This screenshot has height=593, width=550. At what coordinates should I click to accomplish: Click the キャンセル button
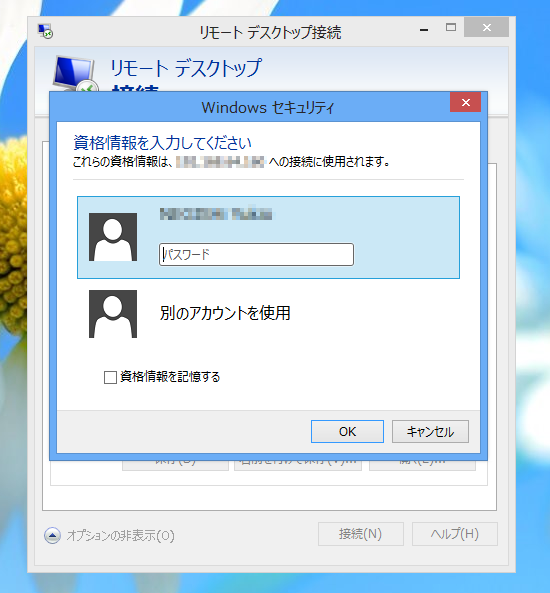(x=430, y=432)
